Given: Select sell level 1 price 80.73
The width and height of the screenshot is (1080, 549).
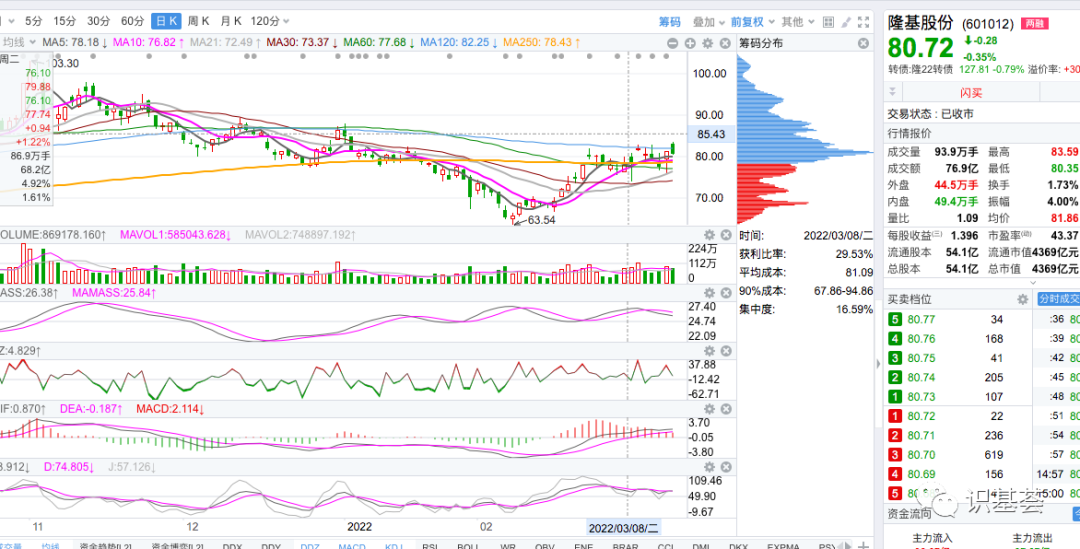Looking at the screenshot, I should (x=920, y=396).
